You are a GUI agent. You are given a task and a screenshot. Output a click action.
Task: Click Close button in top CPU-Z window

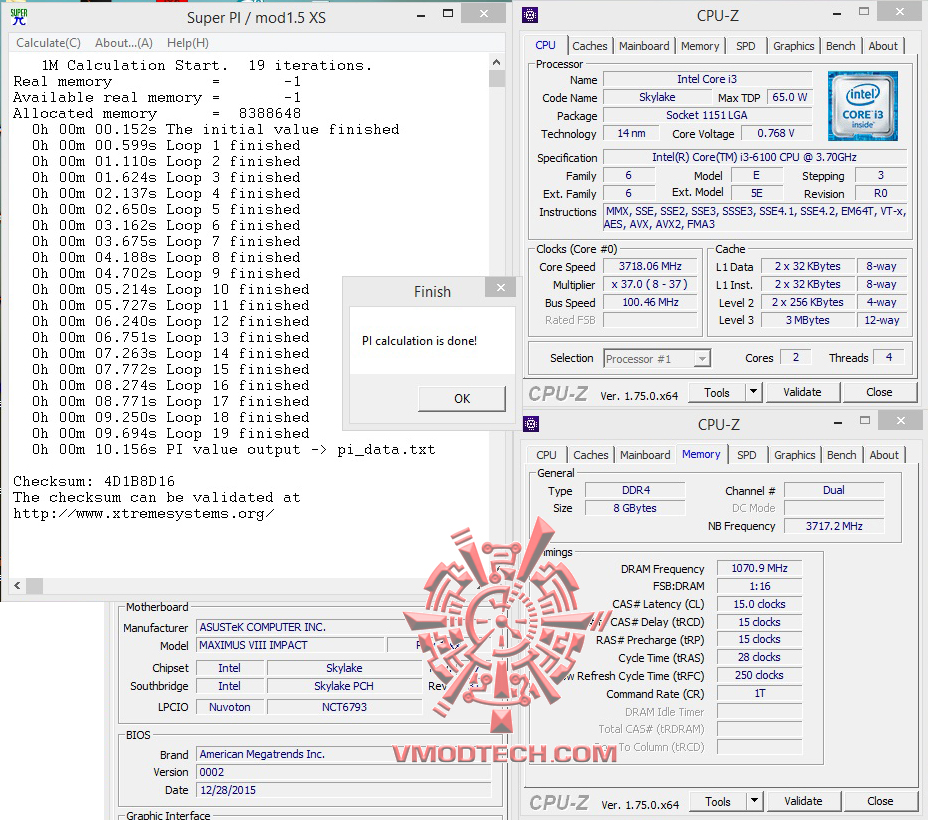point(879,392)
